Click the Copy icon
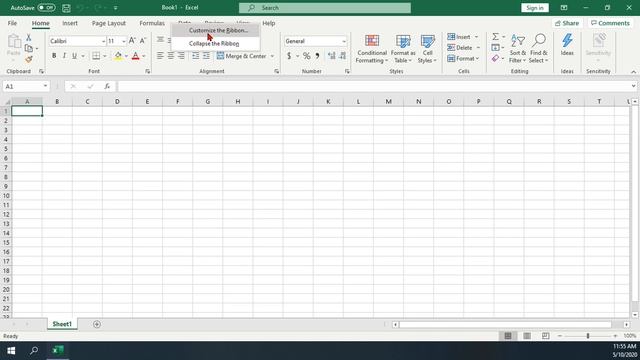Image resolution: width=640 pixels, height=360 pixels. (29, 49)
